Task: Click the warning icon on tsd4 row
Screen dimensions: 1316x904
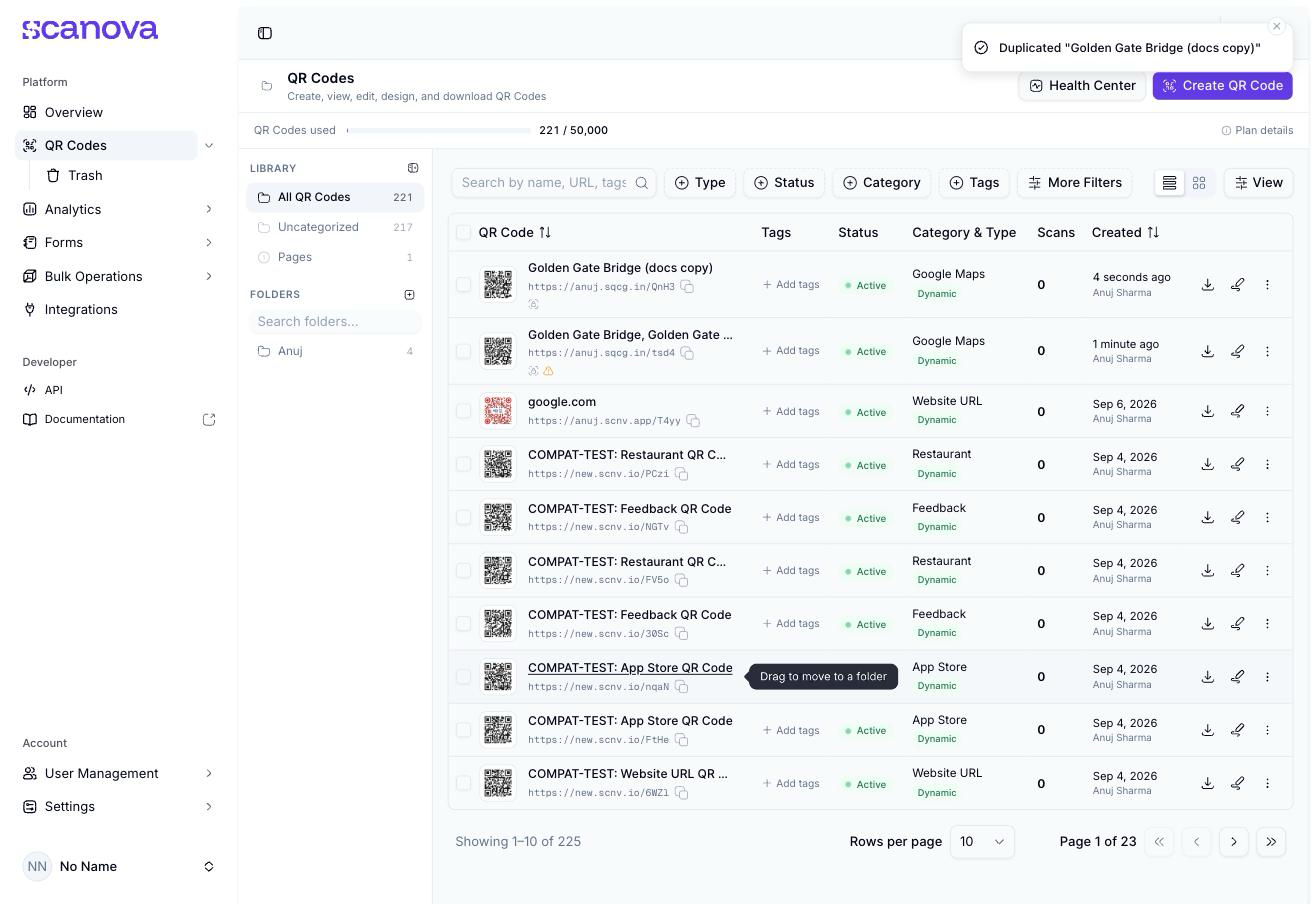Action: pos(548,371)
